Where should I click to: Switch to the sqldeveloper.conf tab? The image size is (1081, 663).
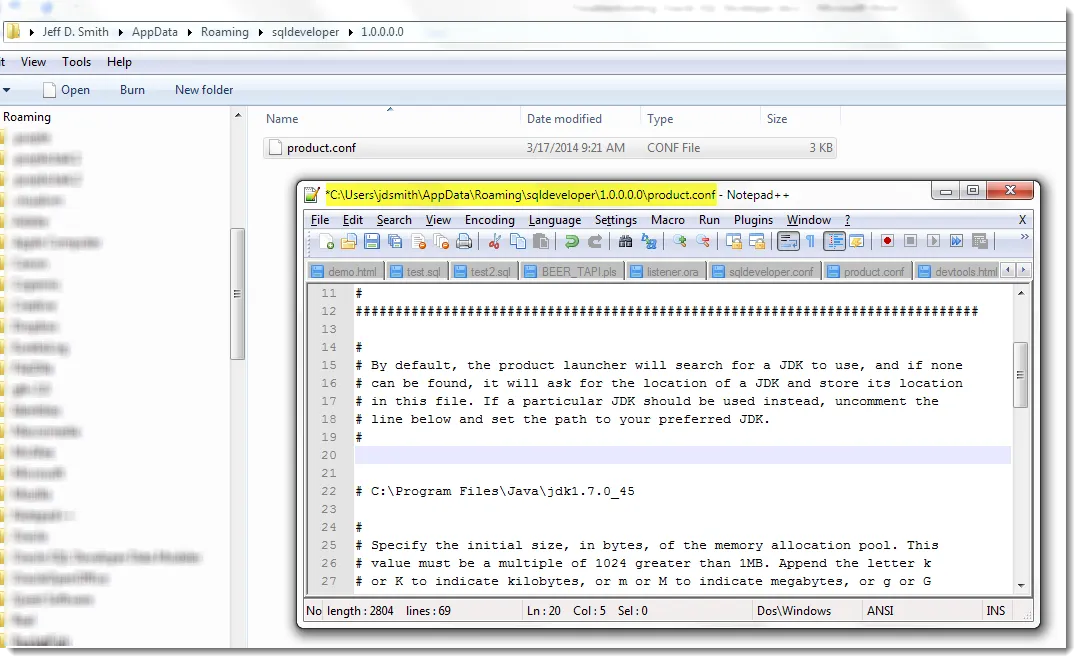764,272
